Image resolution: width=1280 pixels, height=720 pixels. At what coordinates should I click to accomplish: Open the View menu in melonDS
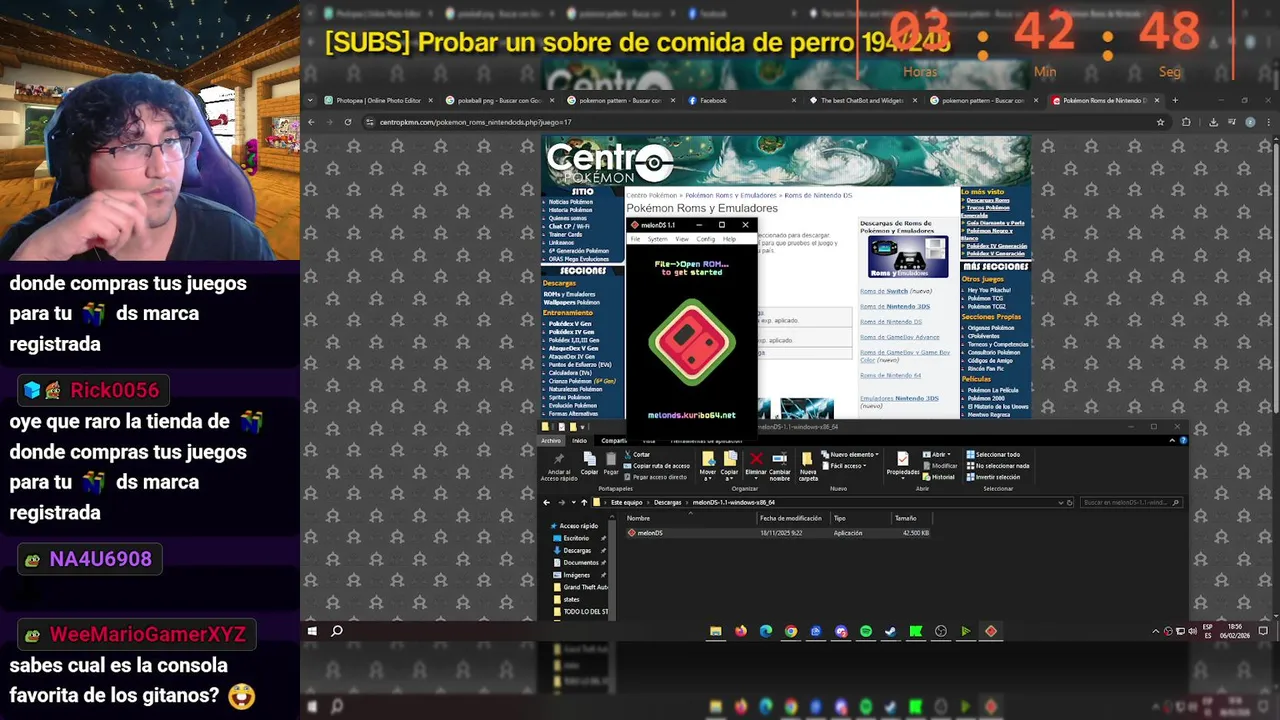[x=682, y=239]
